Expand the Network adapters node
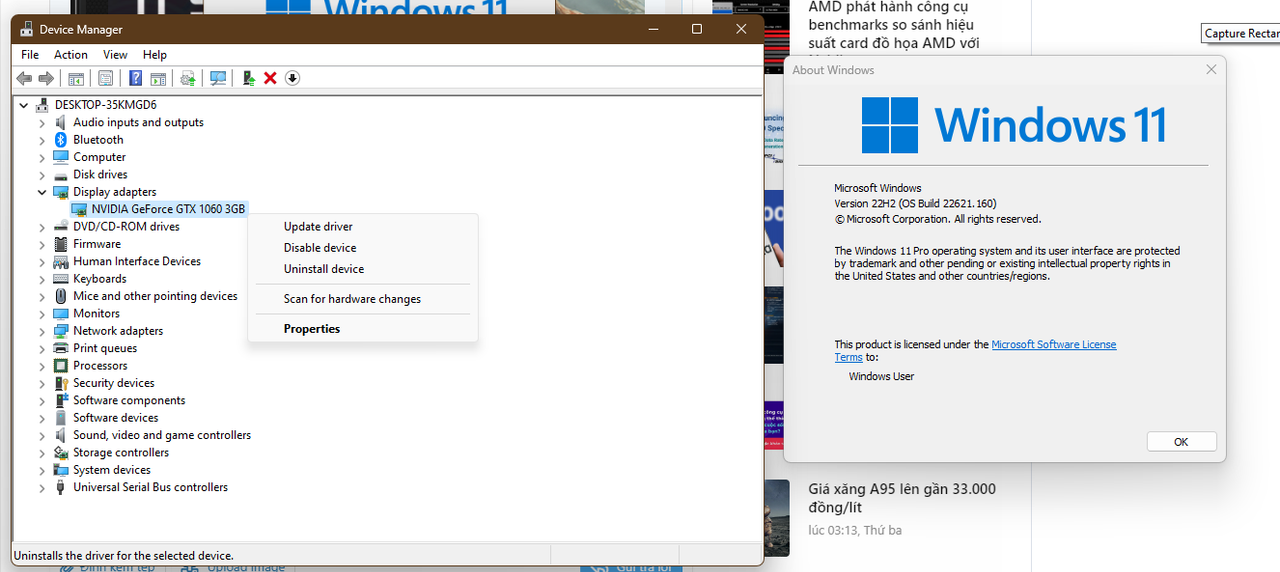The height and width of the screenshot is (572, 1280). [42, 331]
